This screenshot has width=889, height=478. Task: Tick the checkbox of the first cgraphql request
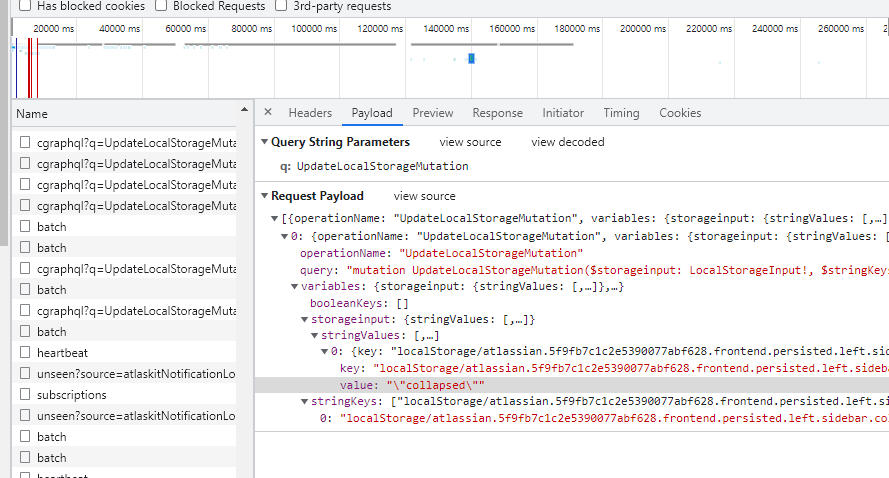[25, 142]
